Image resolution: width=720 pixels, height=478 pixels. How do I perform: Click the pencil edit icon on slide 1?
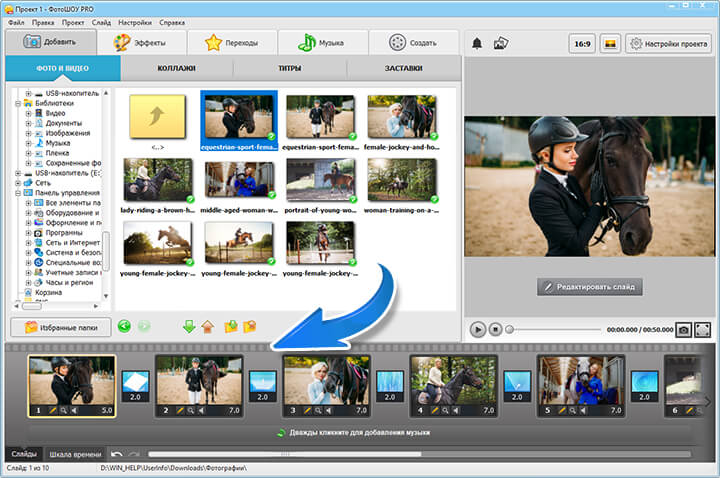[53, 409]
